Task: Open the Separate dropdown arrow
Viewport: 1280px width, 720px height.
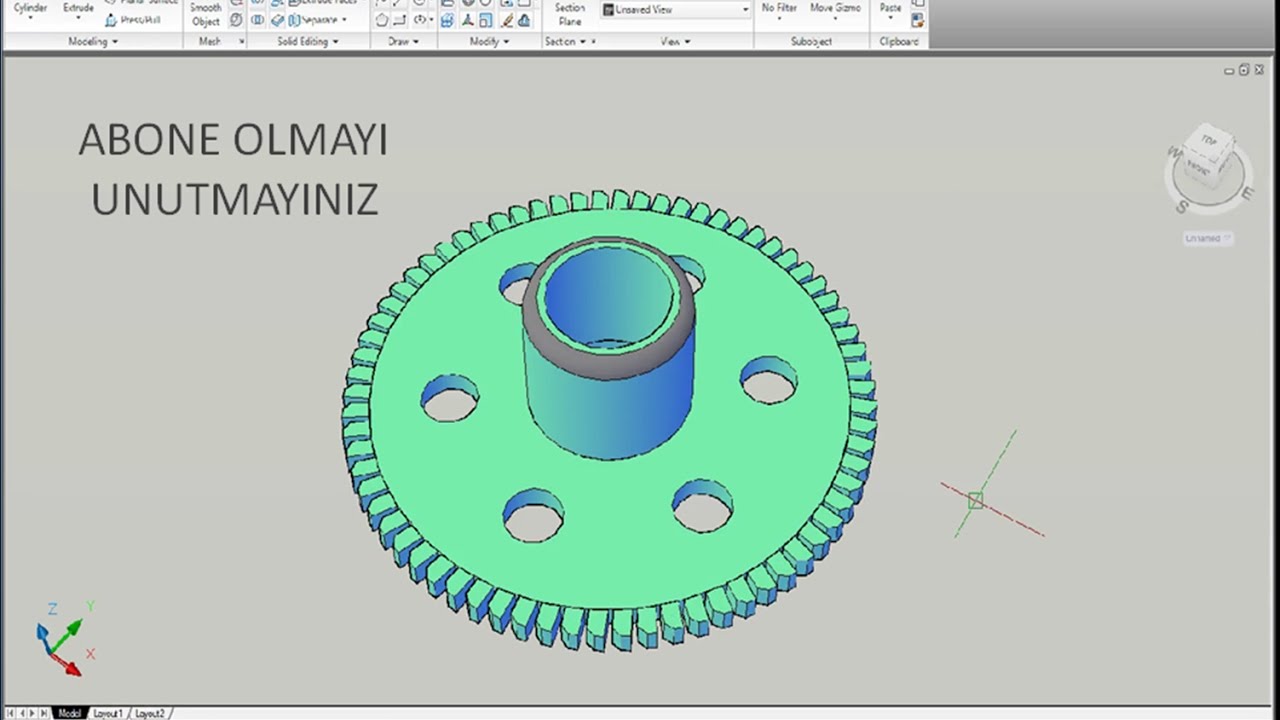Action: [x=344, y=20]
